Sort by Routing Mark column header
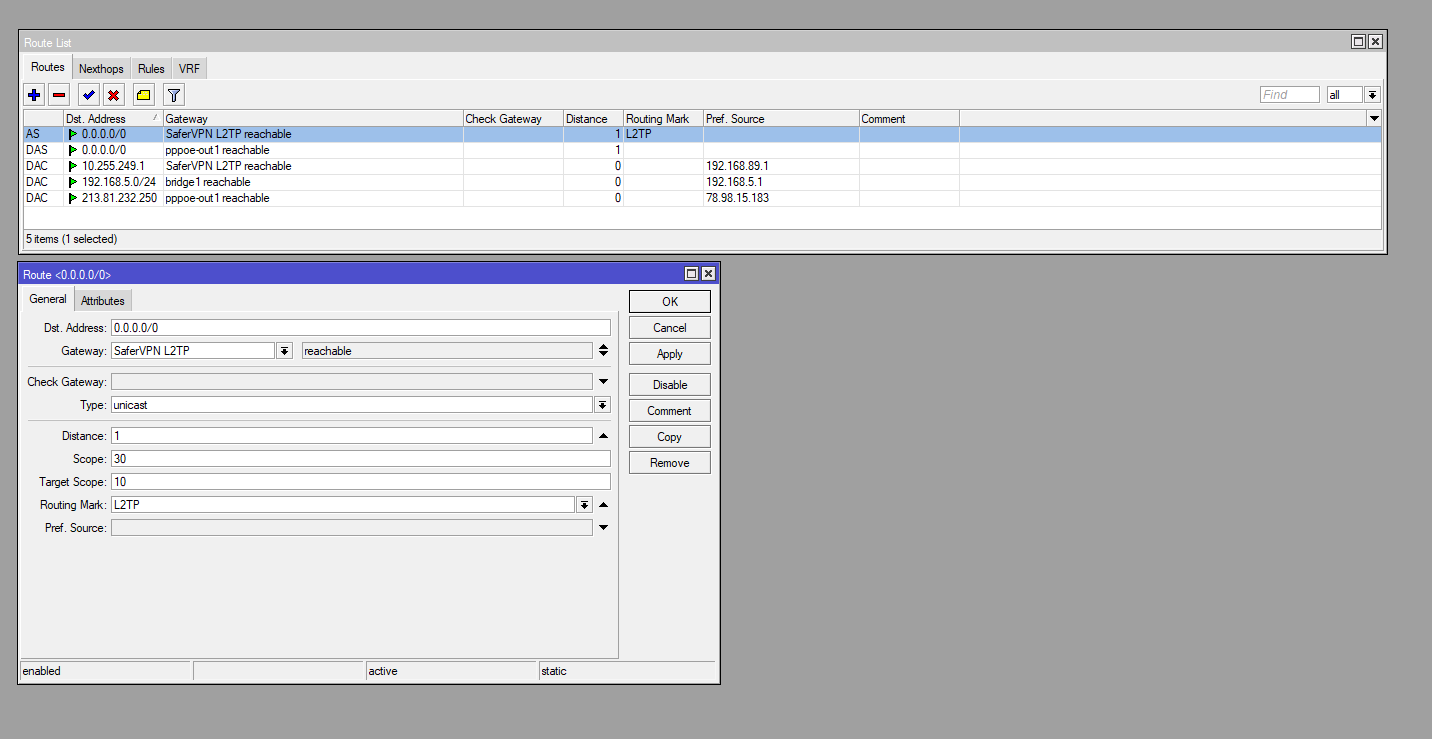Image resolution: width=1432 pixels, height=739 pixels. click(663, 118)
